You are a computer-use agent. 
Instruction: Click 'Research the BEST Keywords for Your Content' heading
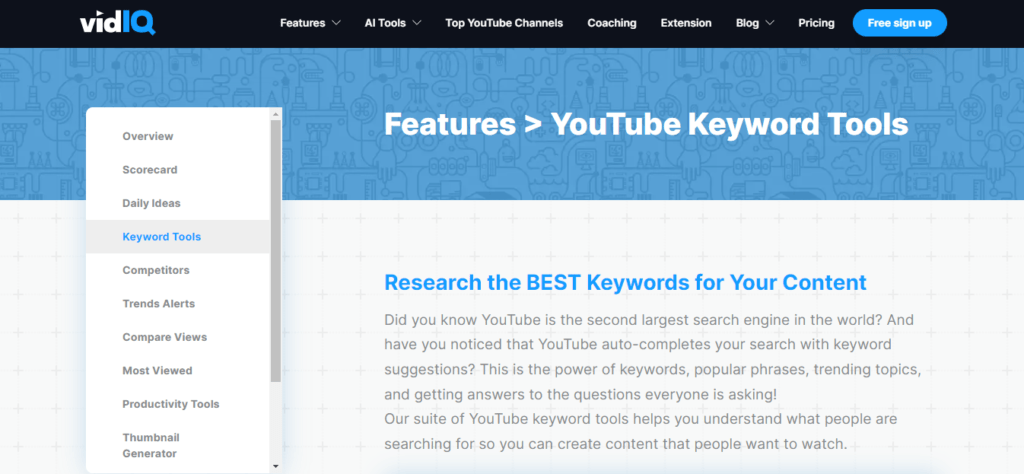(x=625, y=282)
